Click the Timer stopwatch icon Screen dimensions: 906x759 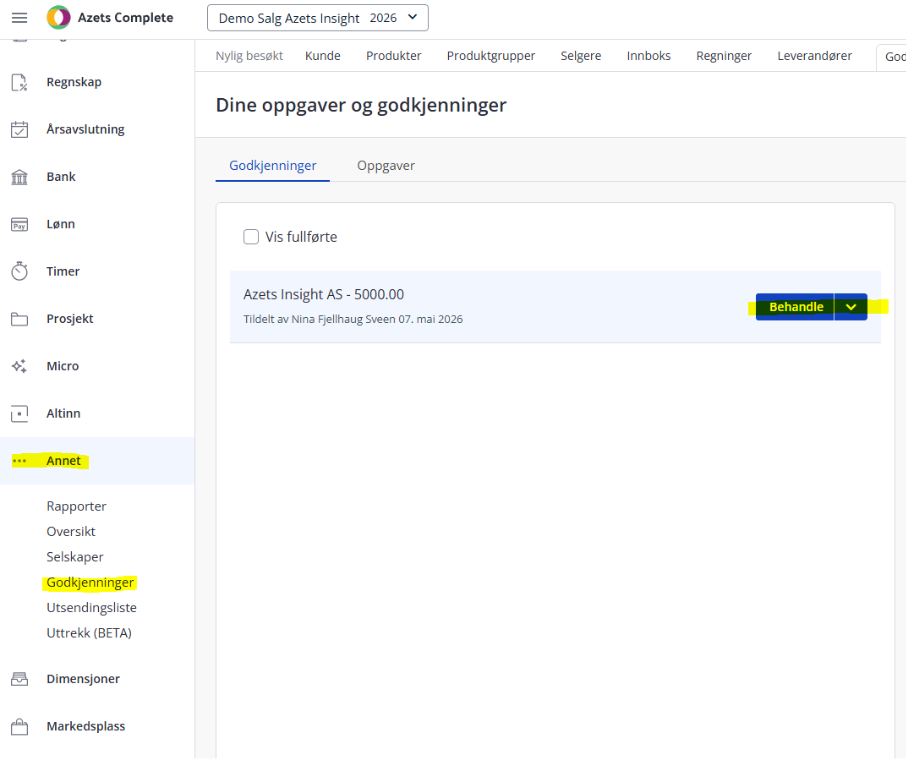[x=19, y=271]
